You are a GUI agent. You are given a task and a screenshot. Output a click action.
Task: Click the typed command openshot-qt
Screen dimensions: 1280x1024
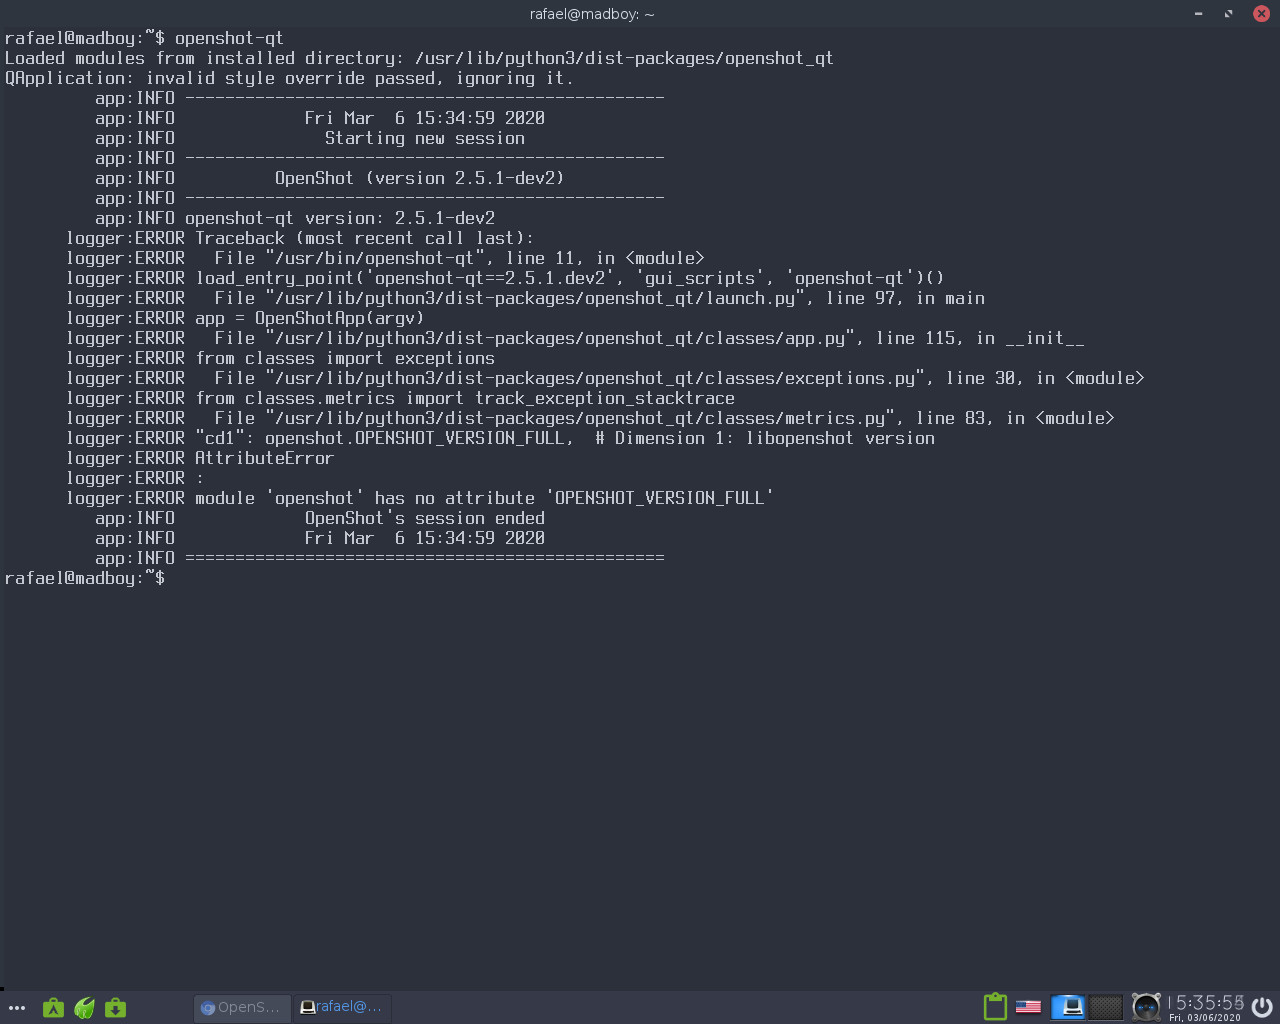[229, 38]
